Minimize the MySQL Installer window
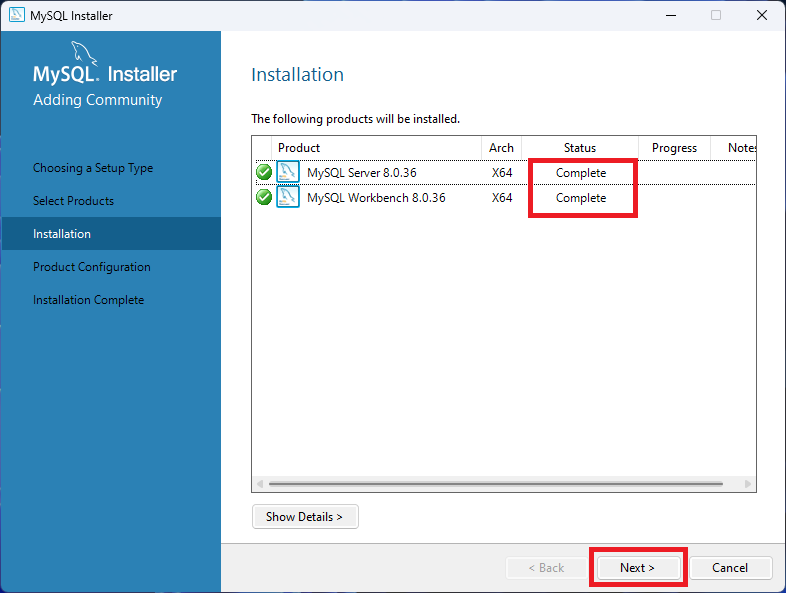This screenshot has width=786, height=593. [x=671, y=15]
